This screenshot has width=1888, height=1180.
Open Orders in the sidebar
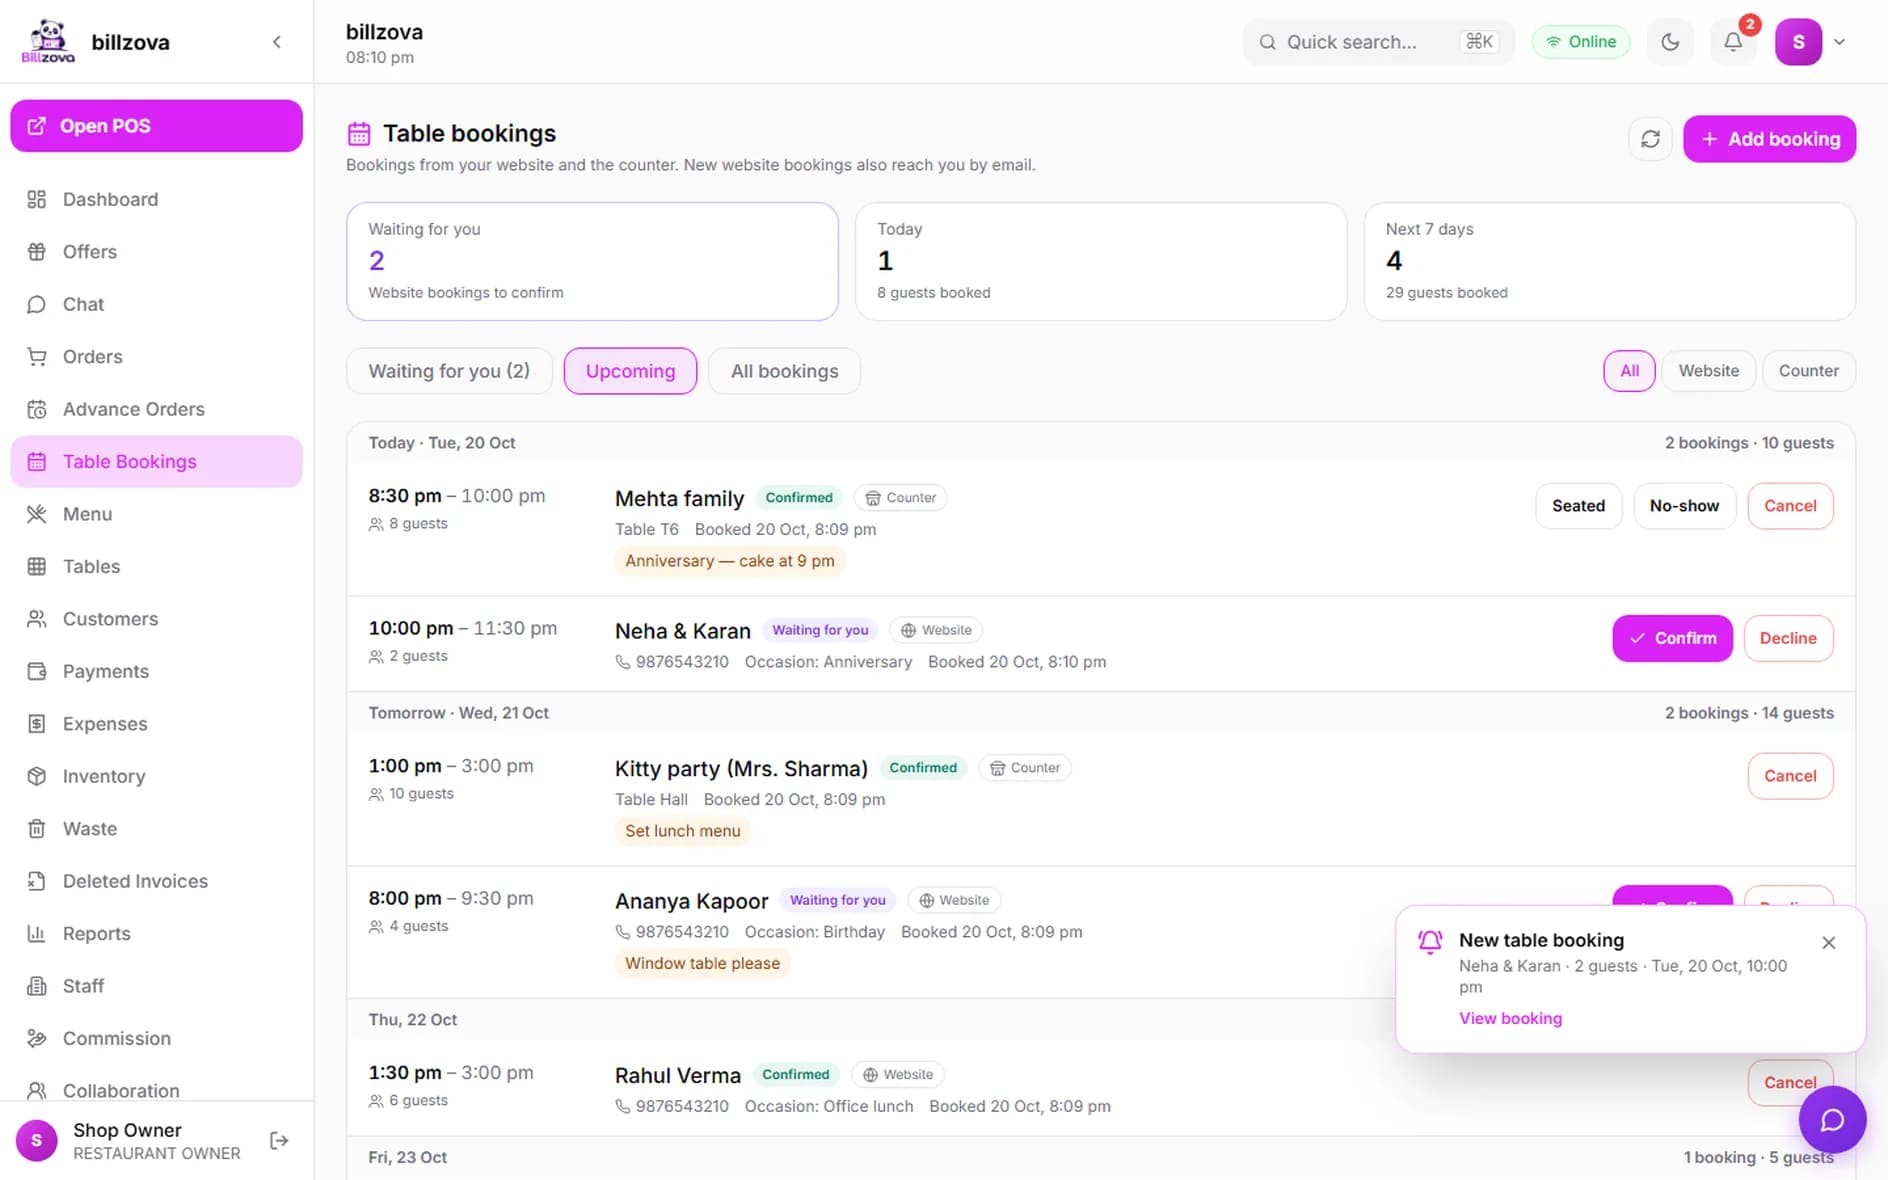point(156,357)
